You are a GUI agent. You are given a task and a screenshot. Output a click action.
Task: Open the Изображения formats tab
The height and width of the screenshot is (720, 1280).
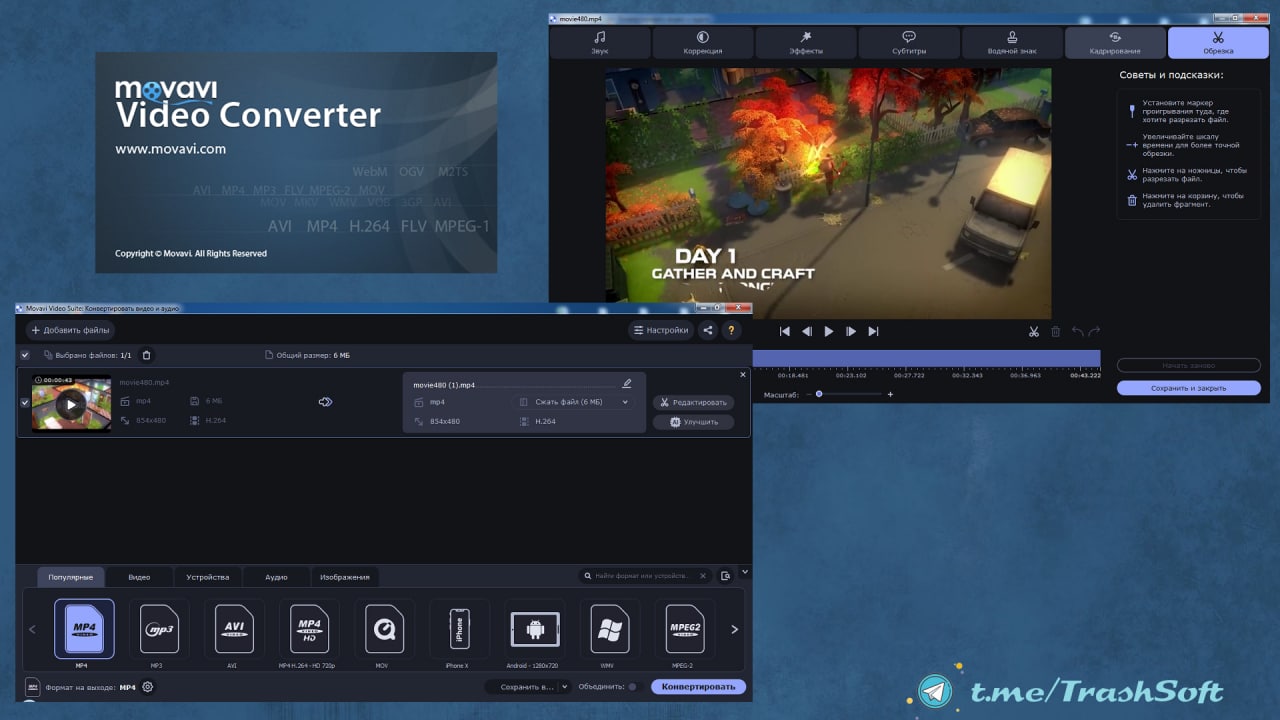(x=345, y=577)
